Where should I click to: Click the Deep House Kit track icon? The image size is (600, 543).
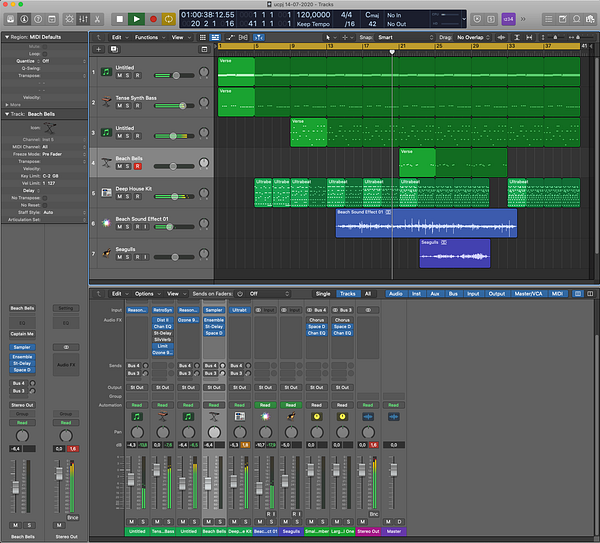point(107,193)
